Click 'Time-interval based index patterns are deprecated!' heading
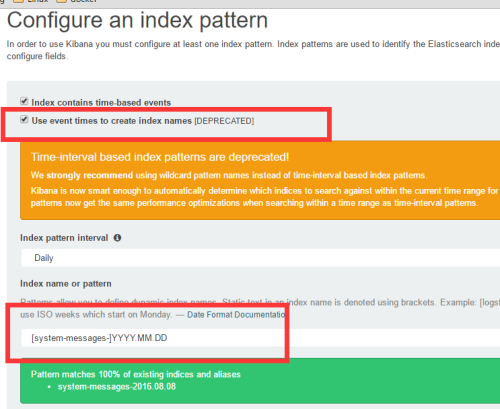 click(x=160, y=157)
